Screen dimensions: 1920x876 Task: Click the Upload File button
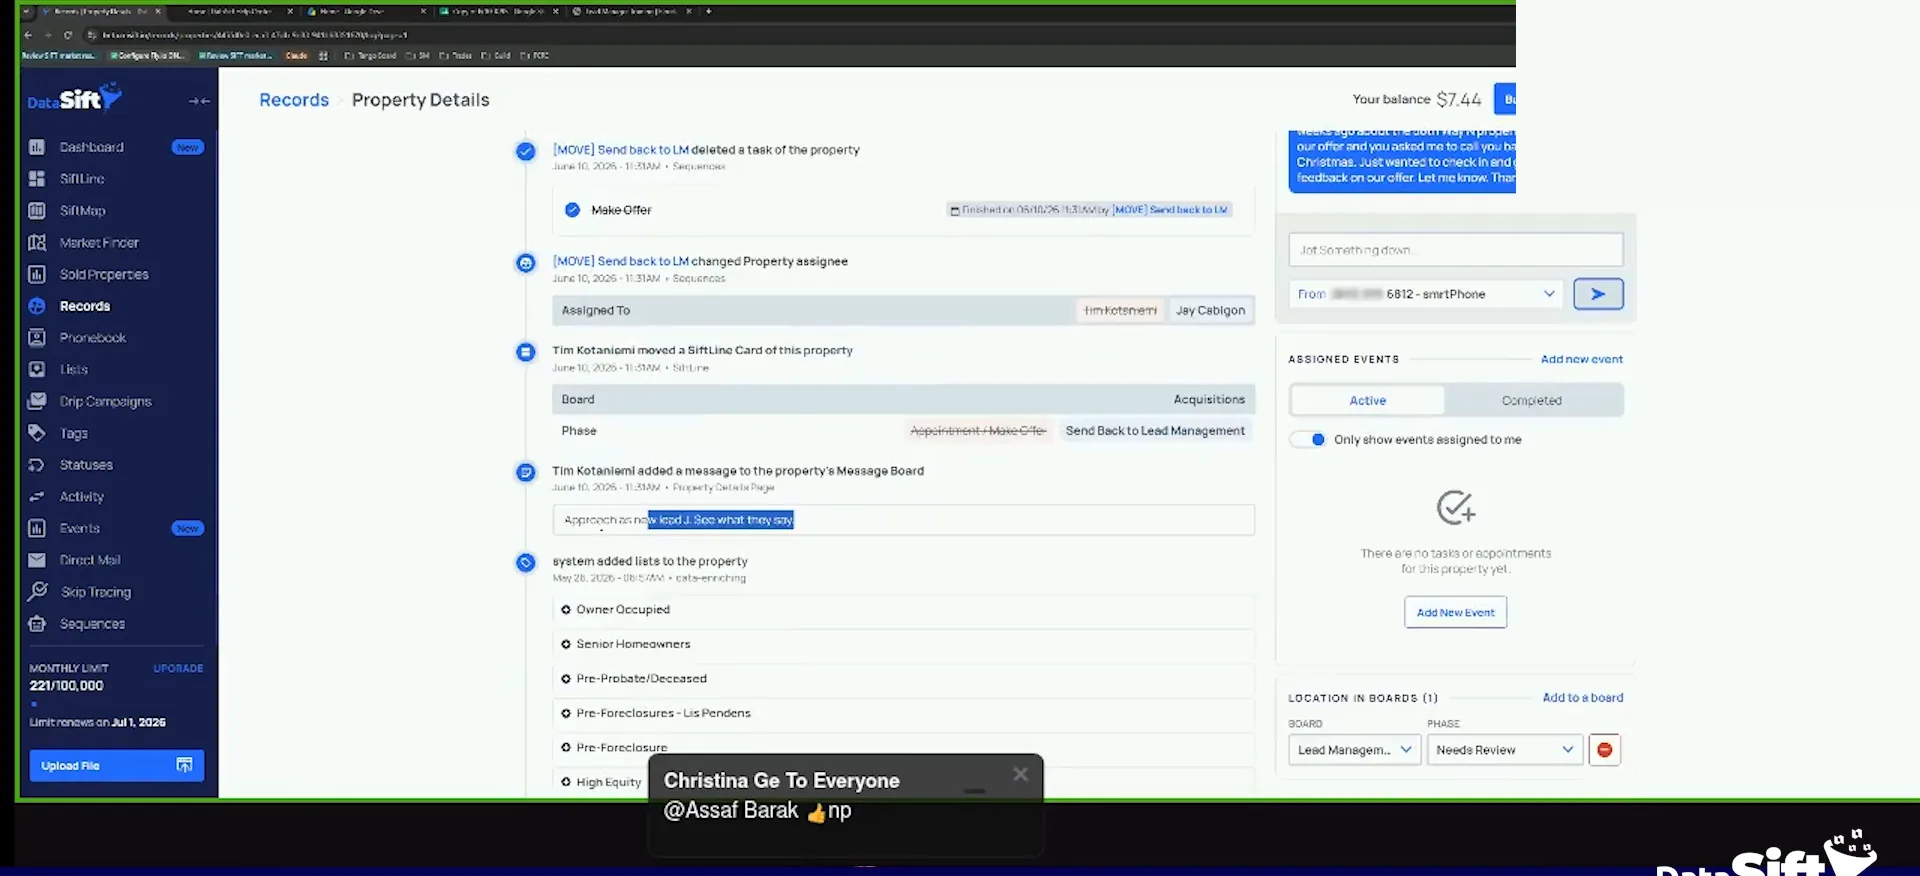pos(116,765)
